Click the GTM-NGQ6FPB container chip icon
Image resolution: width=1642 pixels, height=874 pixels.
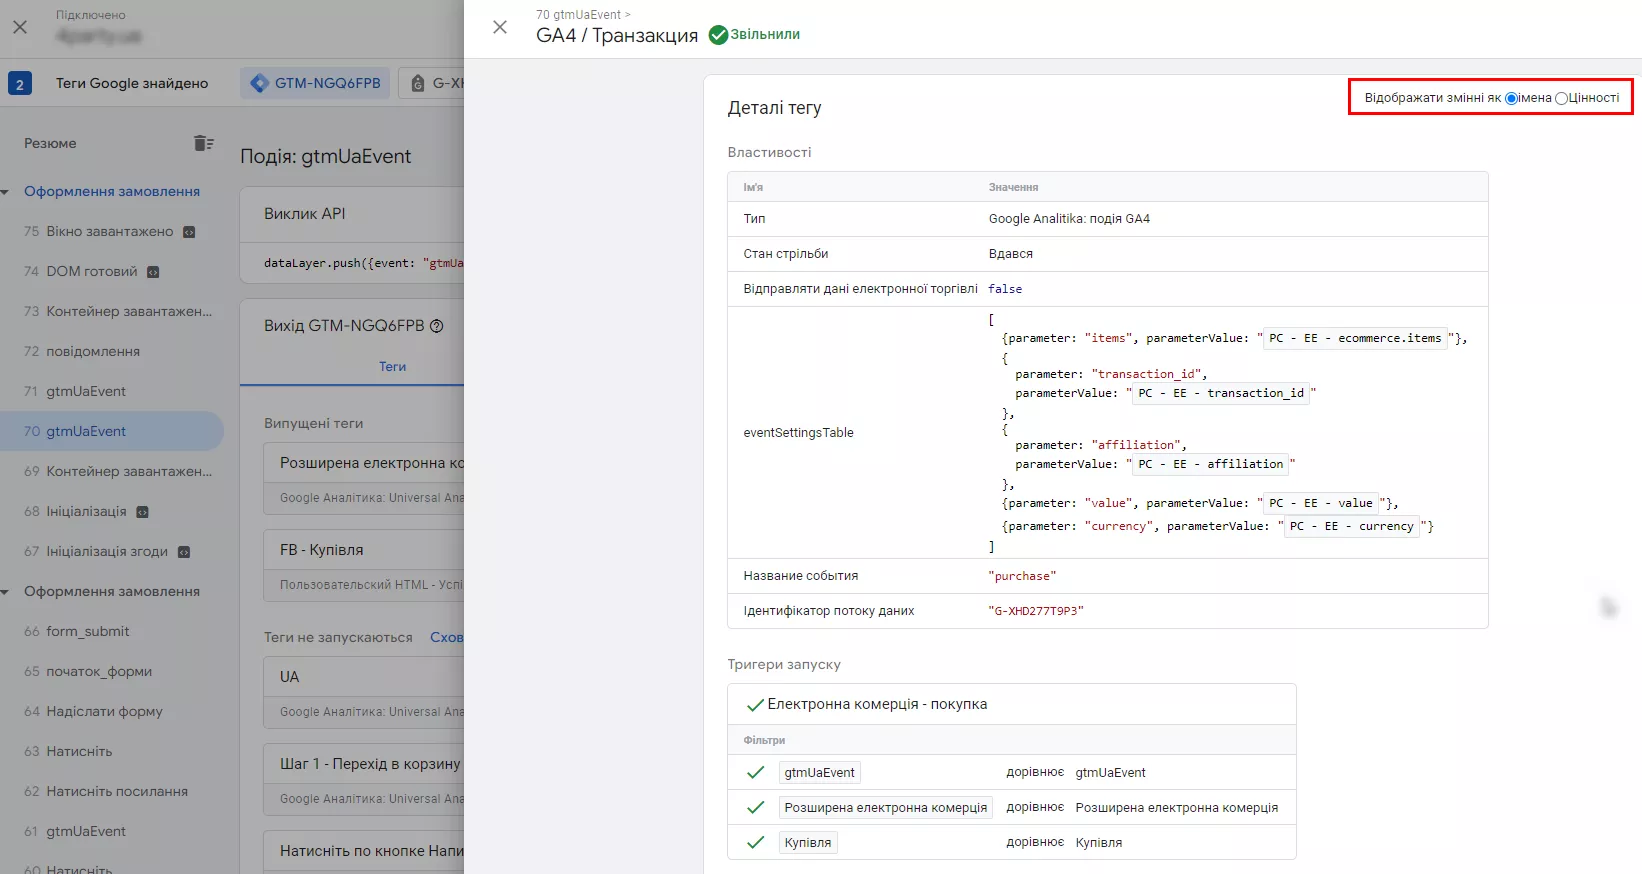(260, 83)
